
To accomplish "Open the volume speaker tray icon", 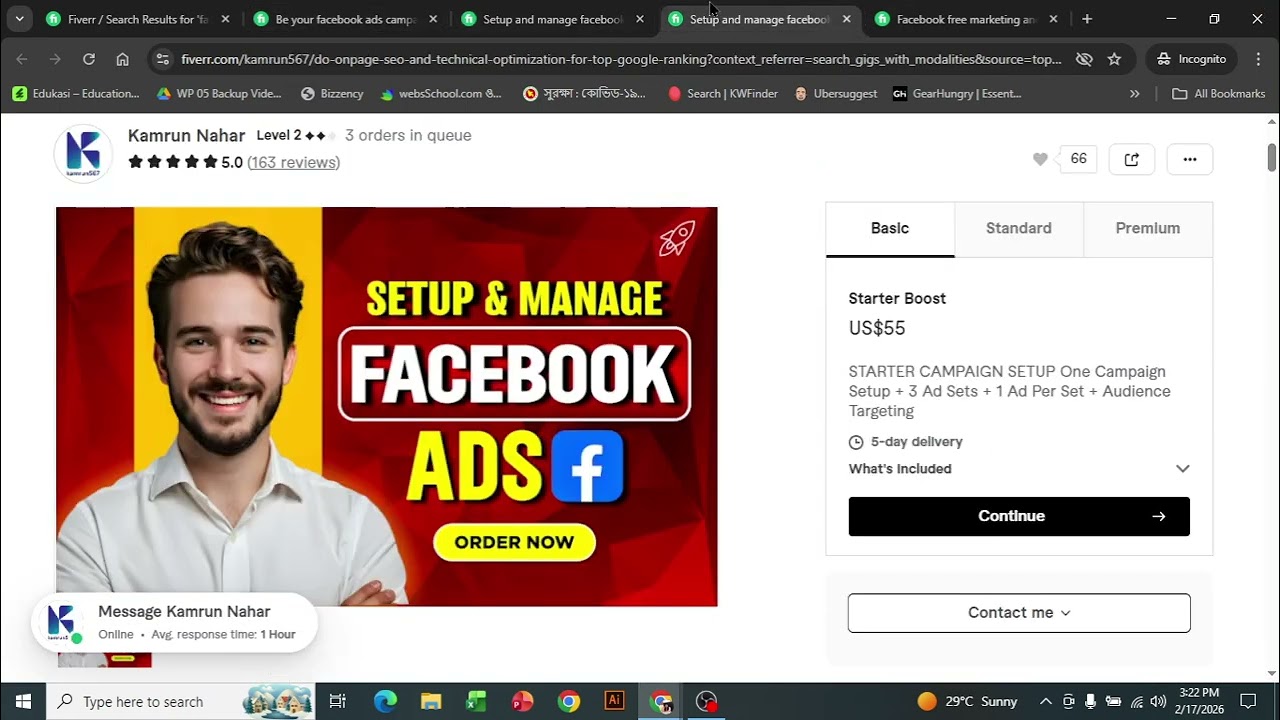I will tap(1158, 701).
